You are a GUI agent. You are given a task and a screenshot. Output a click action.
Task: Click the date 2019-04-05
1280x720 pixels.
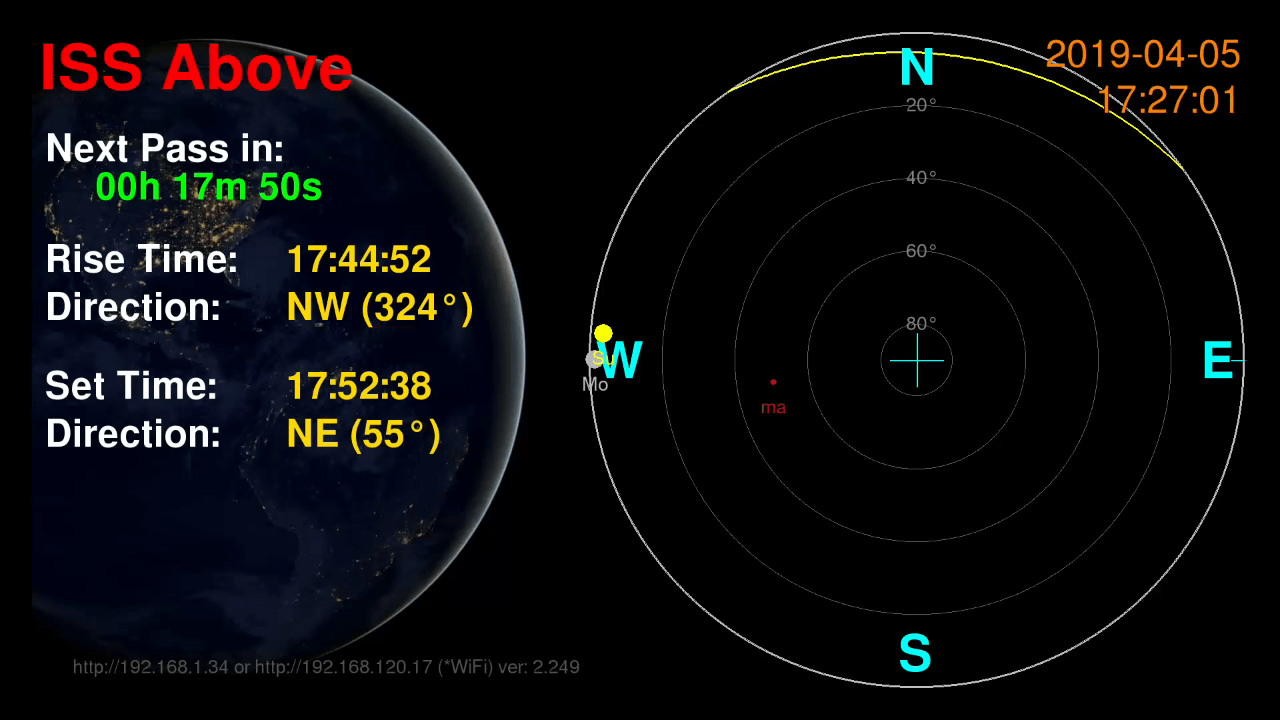1143,54
